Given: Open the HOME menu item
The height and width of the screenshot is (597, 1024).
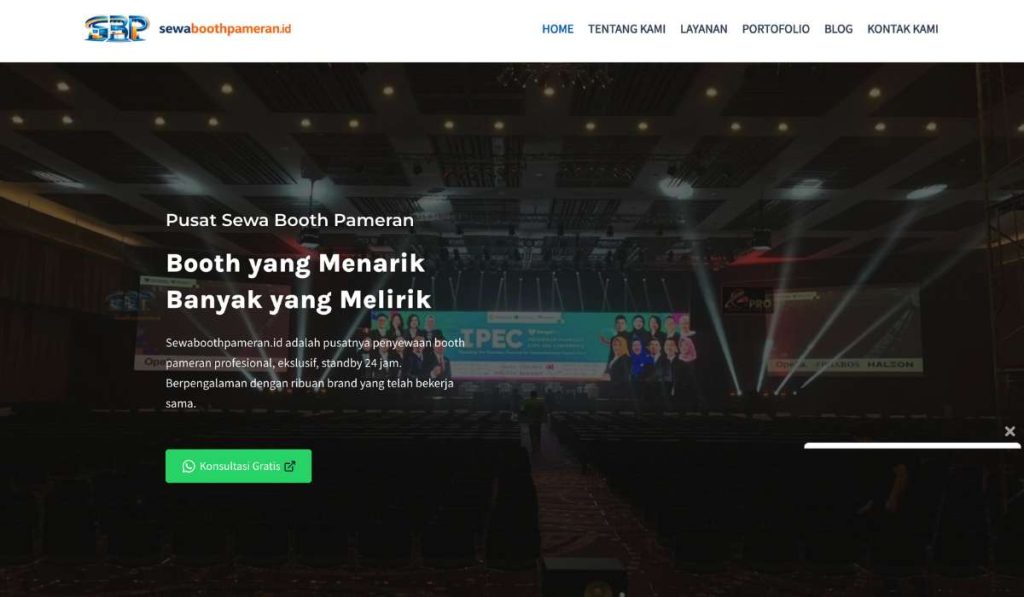Looking at the screenshot, I should coord(557,29).
